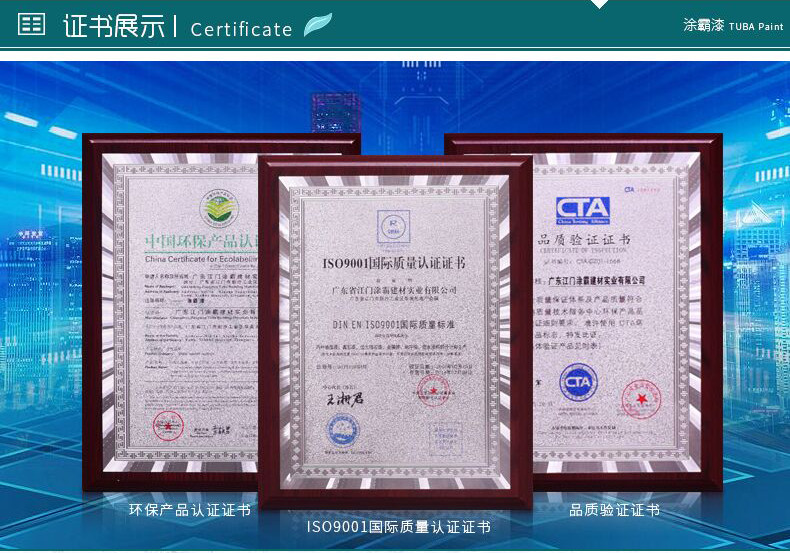
Task: Click the Certificate heading text
Action: coord(241,29)
